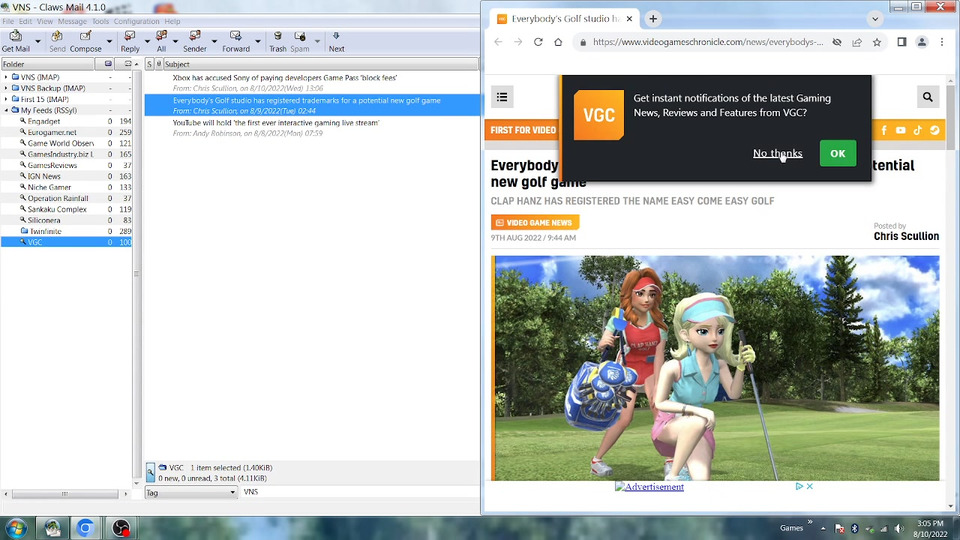This screenshot has height=540, width=960.
Task: Open the VGC site hamburger menu
Action: click(502, 97)
